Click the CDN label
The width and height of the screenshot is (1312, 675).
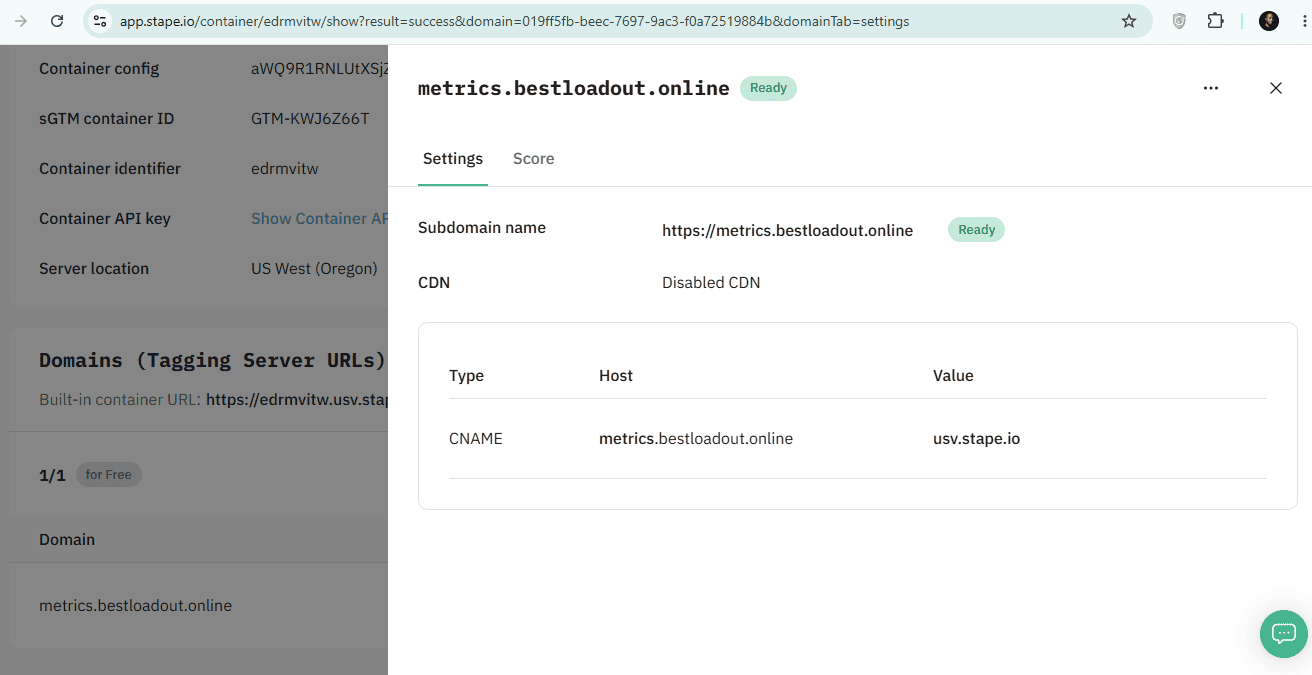434,283
